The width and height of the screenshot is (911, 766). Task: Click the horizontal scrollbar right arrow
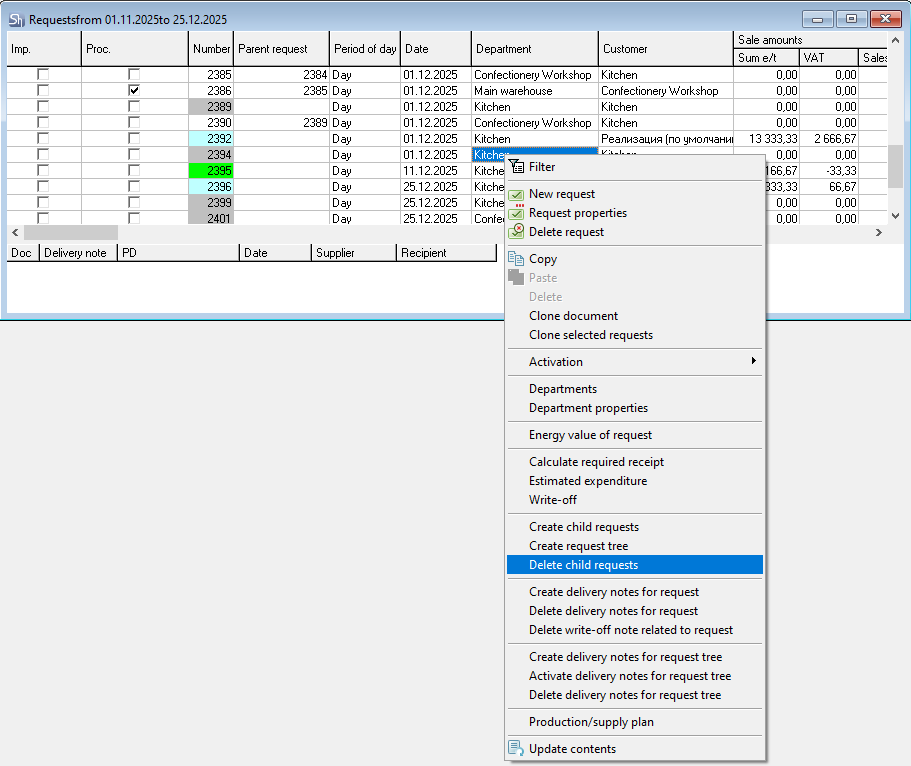coord(879,232)
